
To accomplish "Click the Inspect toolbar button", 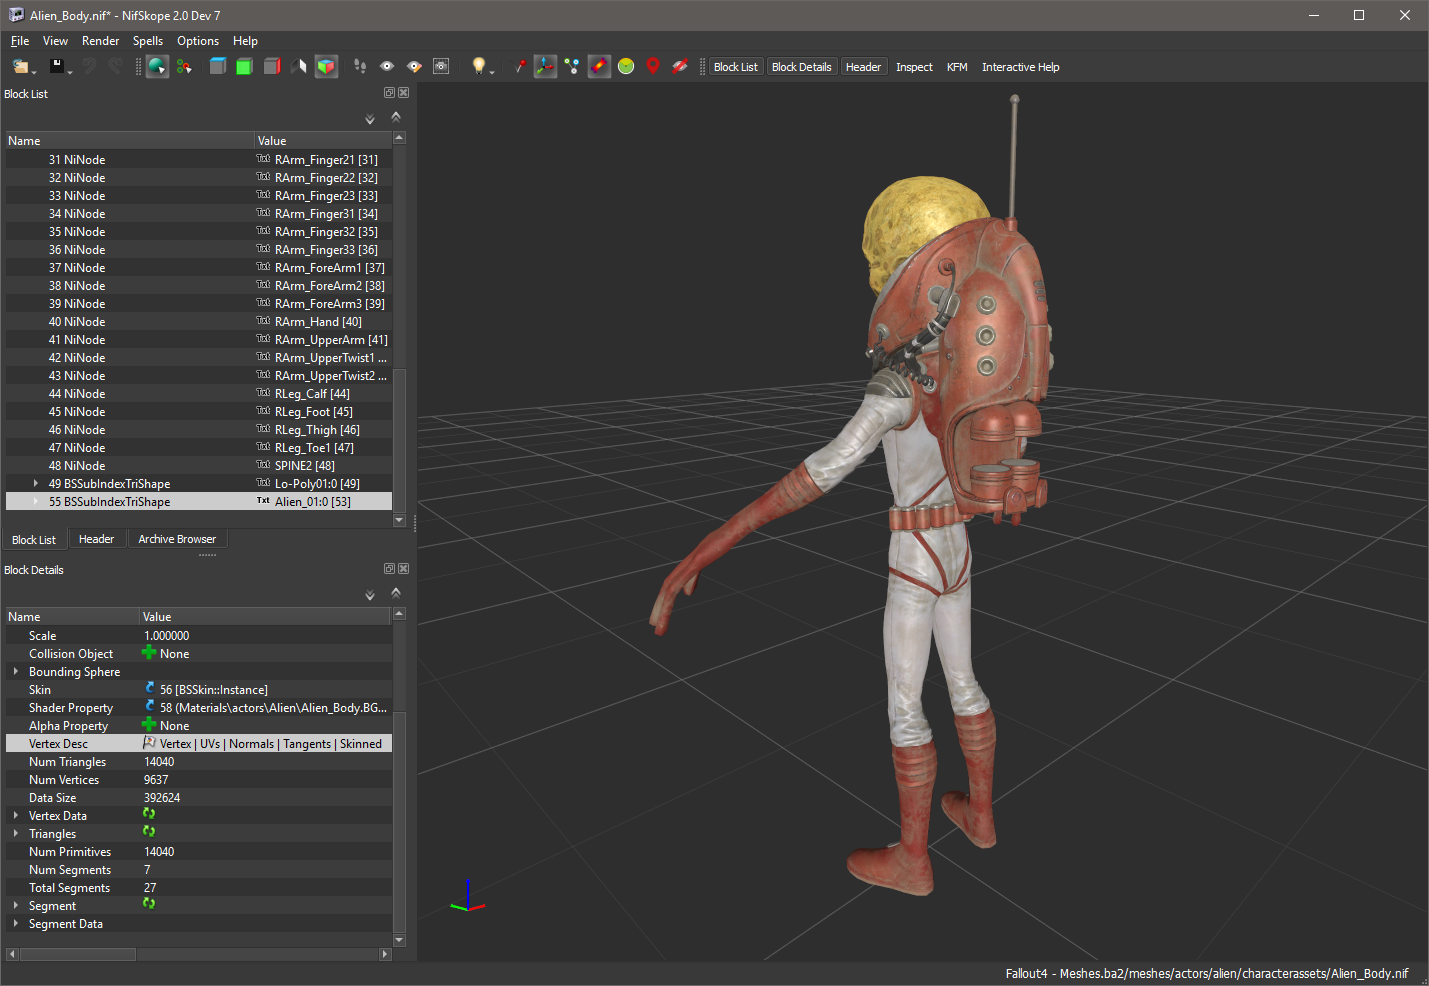I will click(914, 67).
